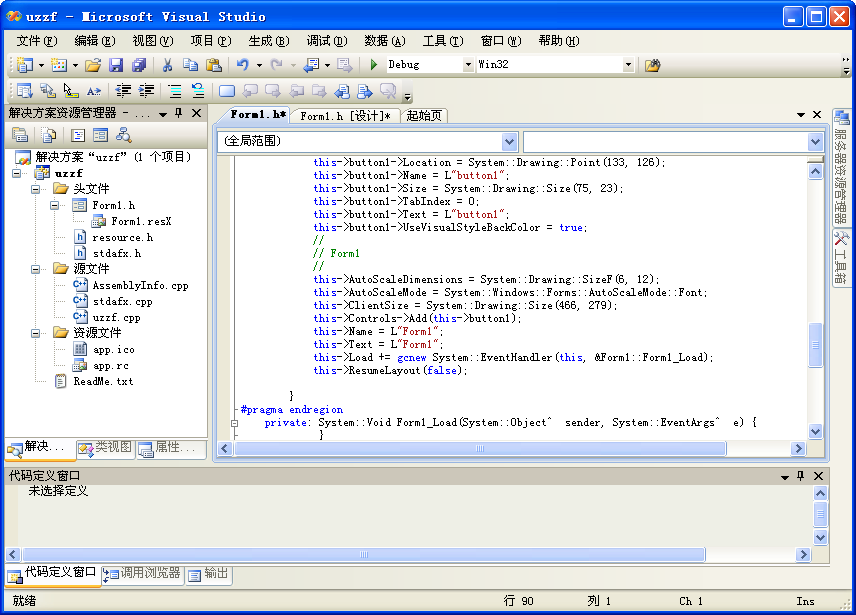Toggle auto-hide pin on Solution Explorer panel
The height and width of the screenshot is (615, 856).
point(179,113)
